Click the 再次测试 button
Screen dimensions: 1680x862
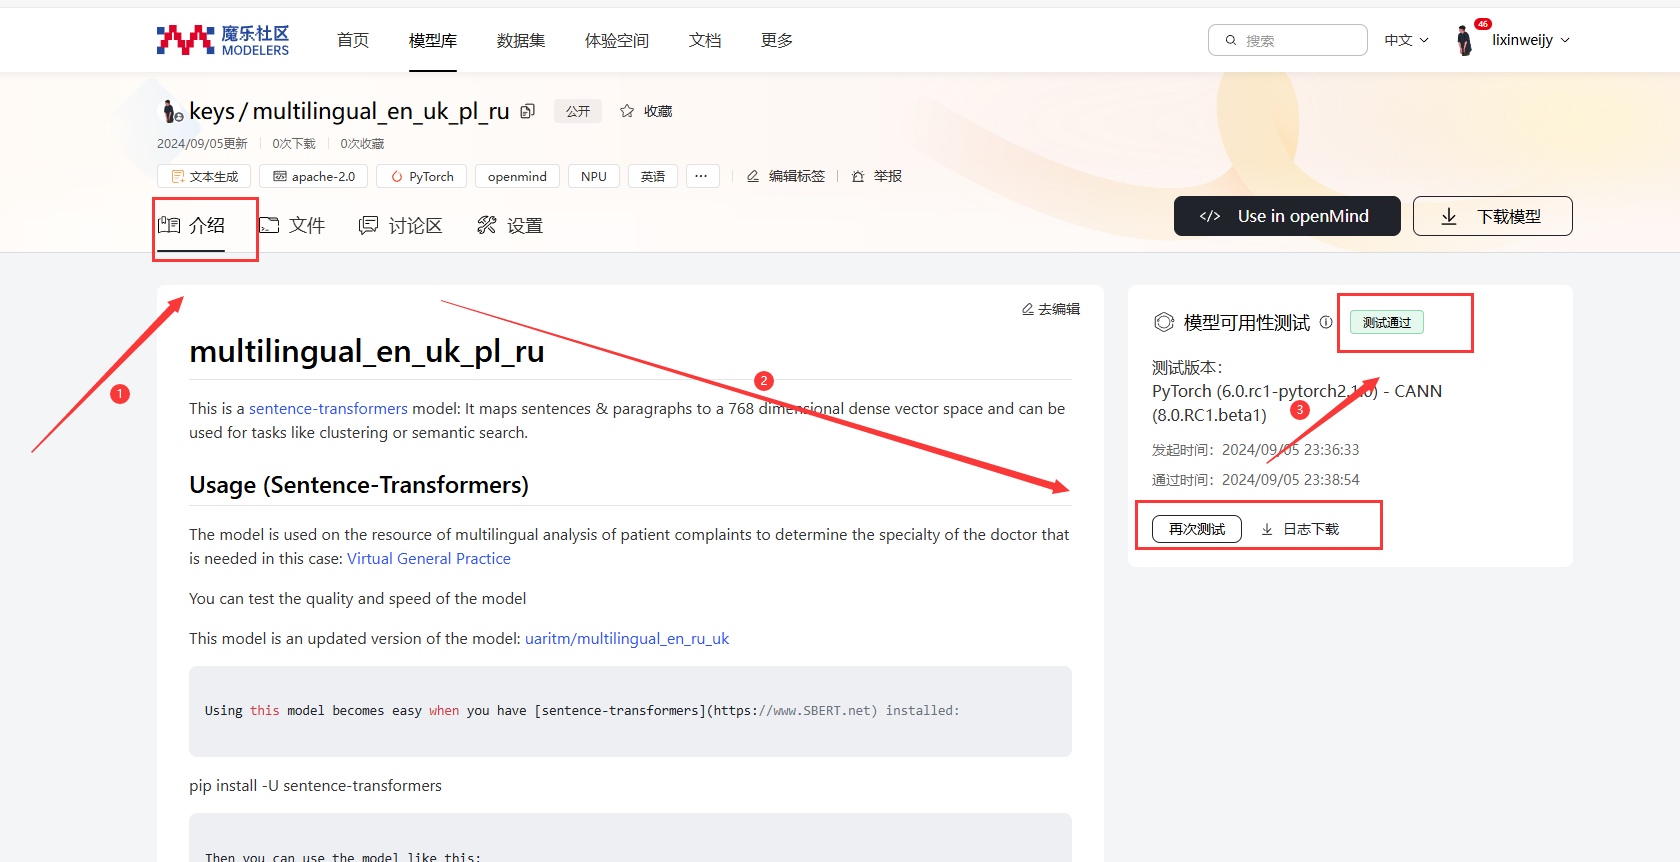pyautogui.click(x=1196, y=529)
